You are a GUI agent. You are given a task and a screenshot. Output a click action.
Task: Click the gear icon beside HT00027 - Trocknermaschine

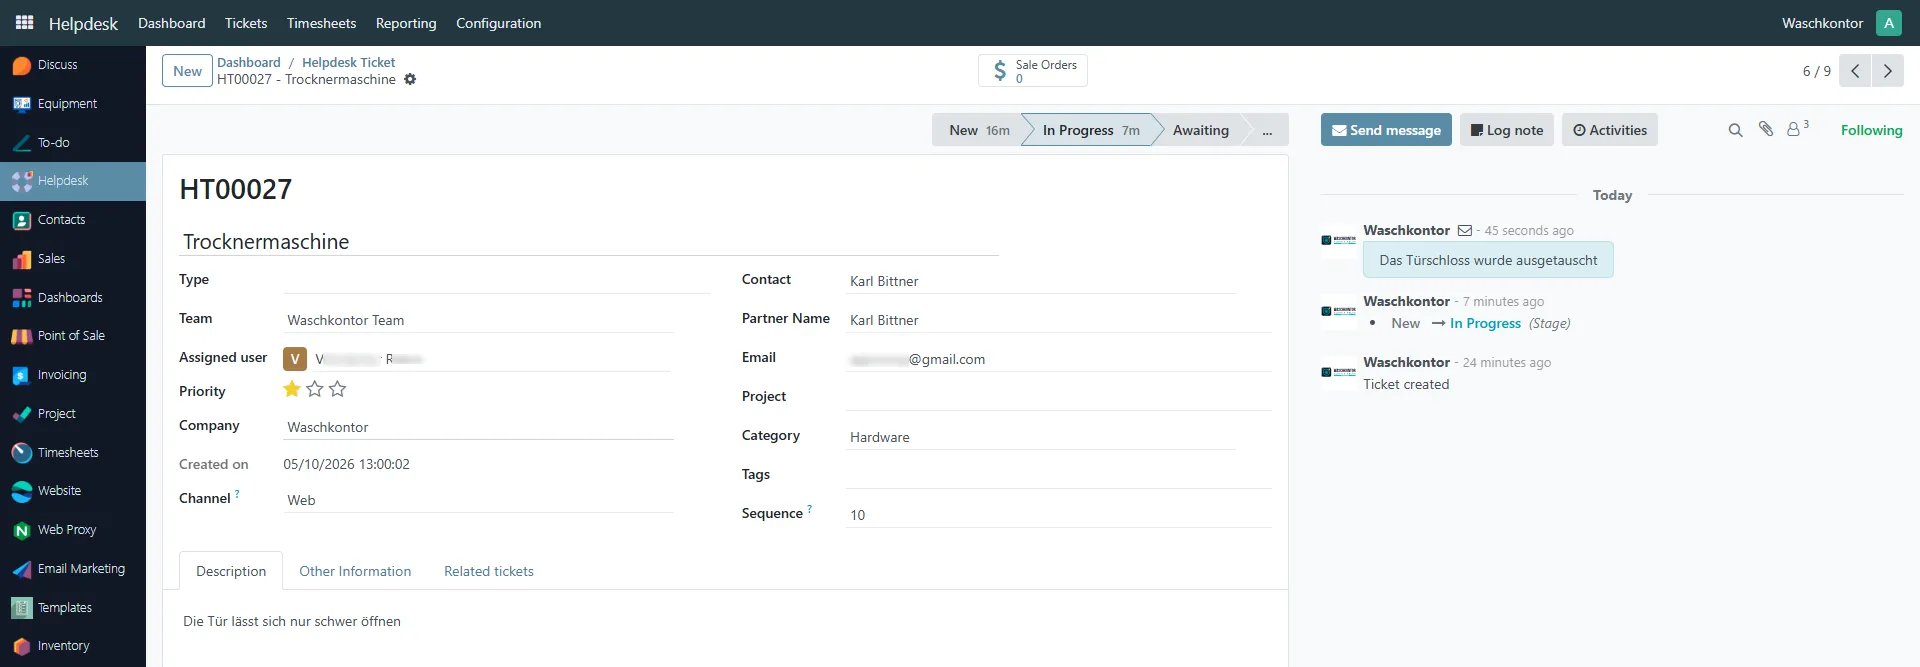coord(410,80)
